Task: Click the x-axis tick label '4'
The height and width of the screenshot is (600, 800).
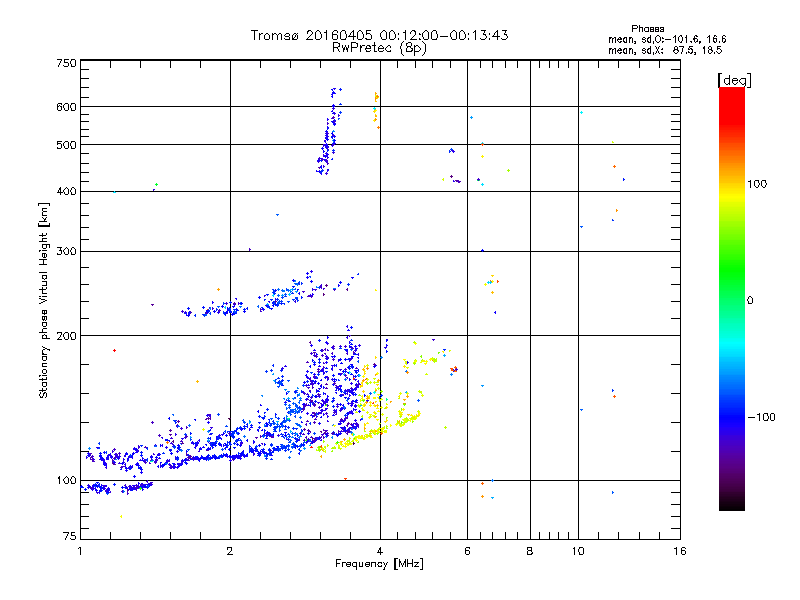Action: point(380,551)
